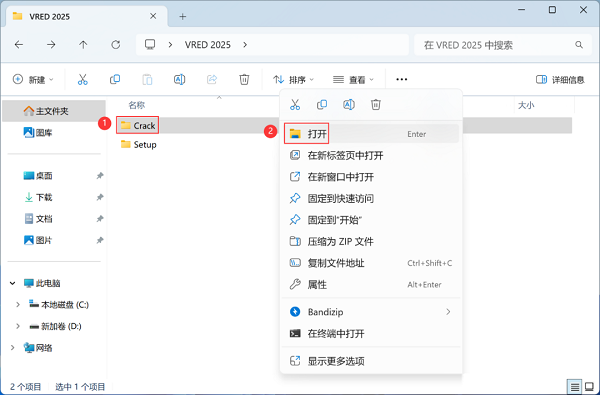Switch to large thumbnails view icon in status bar
This screenshot has width=600, height=395.
pos(590,387)
